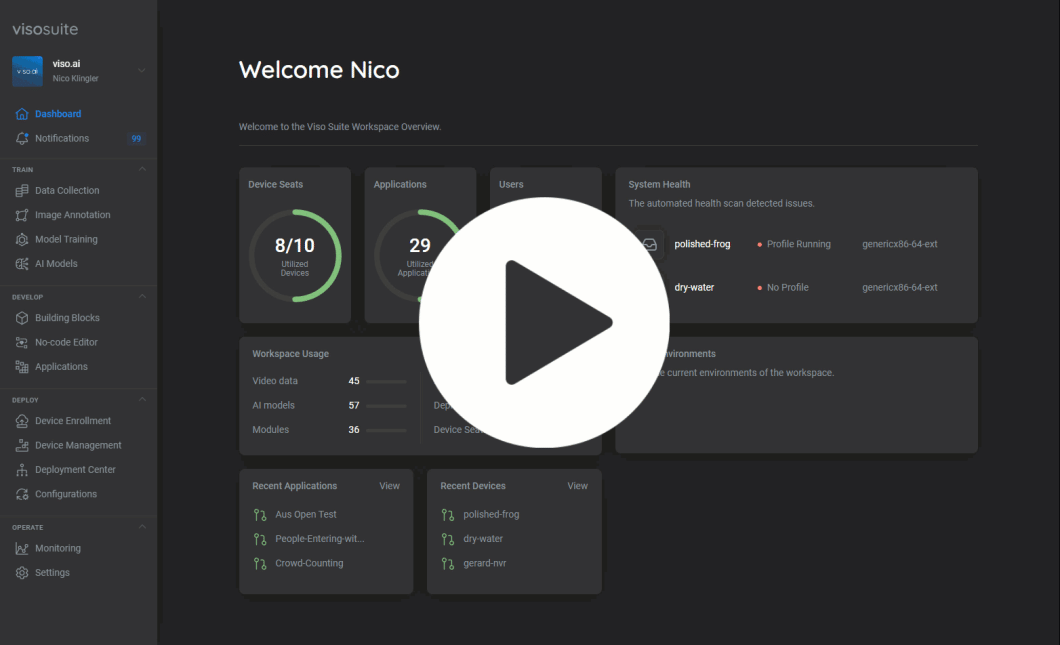Click genericx86-64-ext in dry-water row
This screenshot has width=1060, height=645.
[x=900, y=287]
